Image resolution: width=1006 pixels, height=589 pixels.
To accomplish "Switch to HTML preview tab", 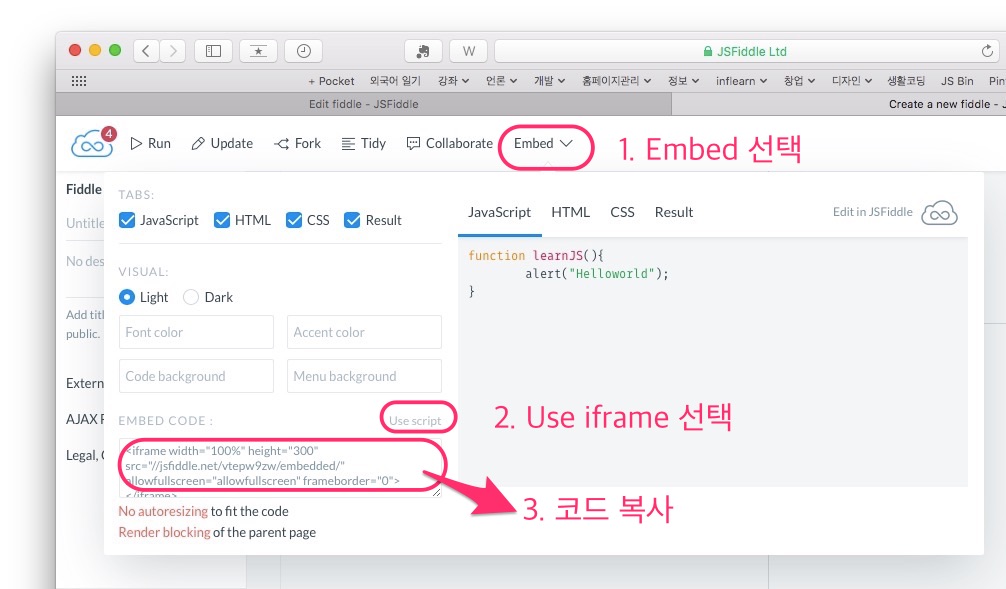I will pyautogui.click(x=570, y=212).
